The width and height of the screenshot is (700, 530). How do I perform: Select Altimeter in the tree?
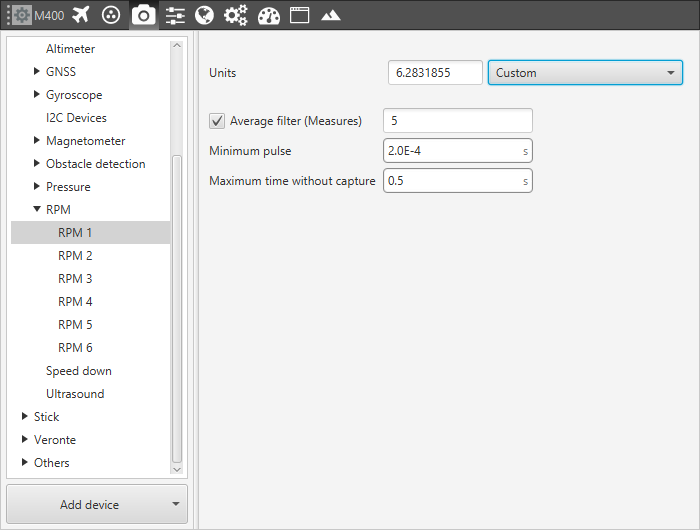(x=71, y=49)
